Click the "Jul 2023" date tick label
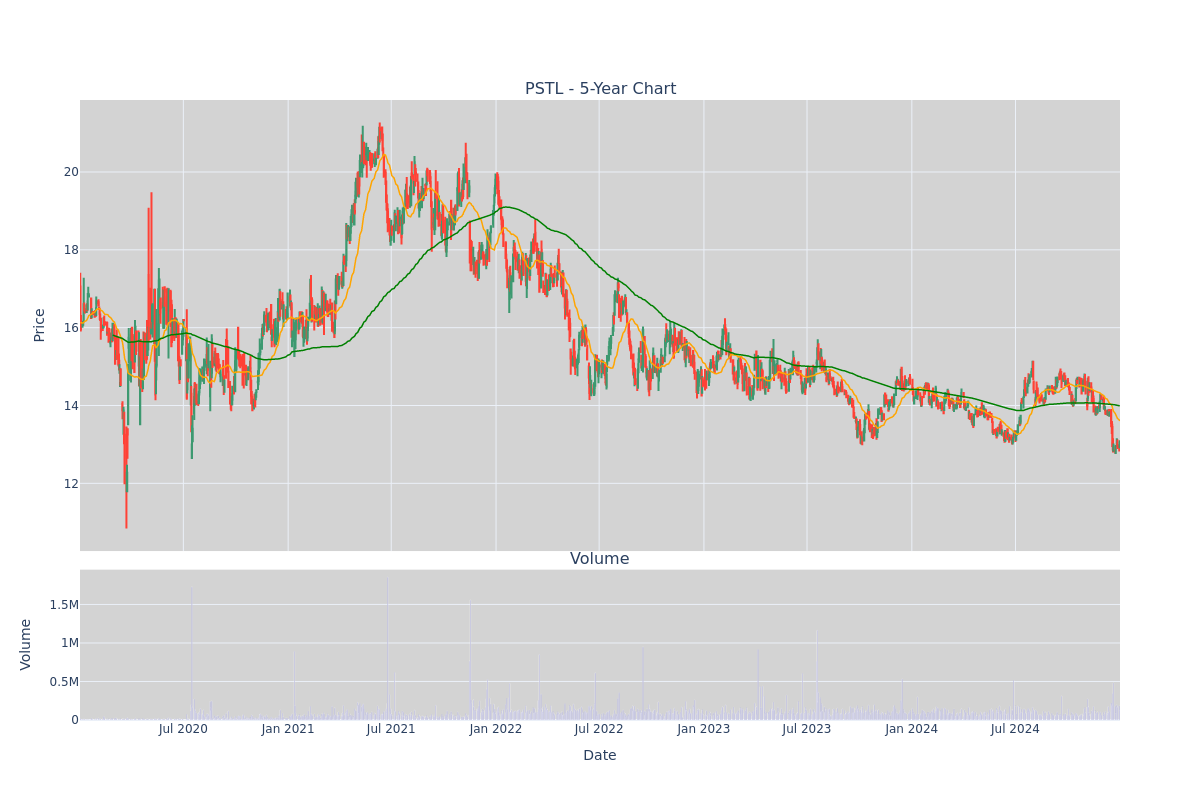This screenshot has width=1200, height=800. (x=807, y=729)
